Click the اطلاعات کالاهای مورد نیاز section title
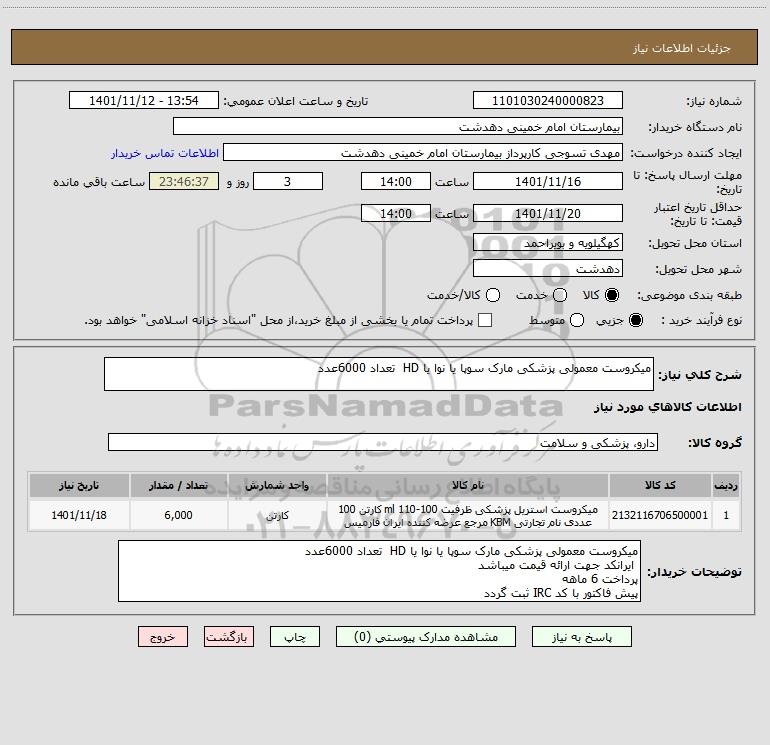This screenshot has width=770, height=745. click(667, 407)
